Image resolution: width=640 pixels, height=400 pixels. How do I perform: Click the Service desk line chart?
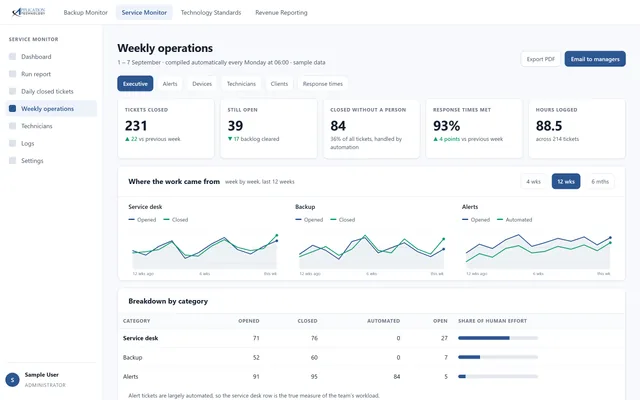tap(205, 251)
